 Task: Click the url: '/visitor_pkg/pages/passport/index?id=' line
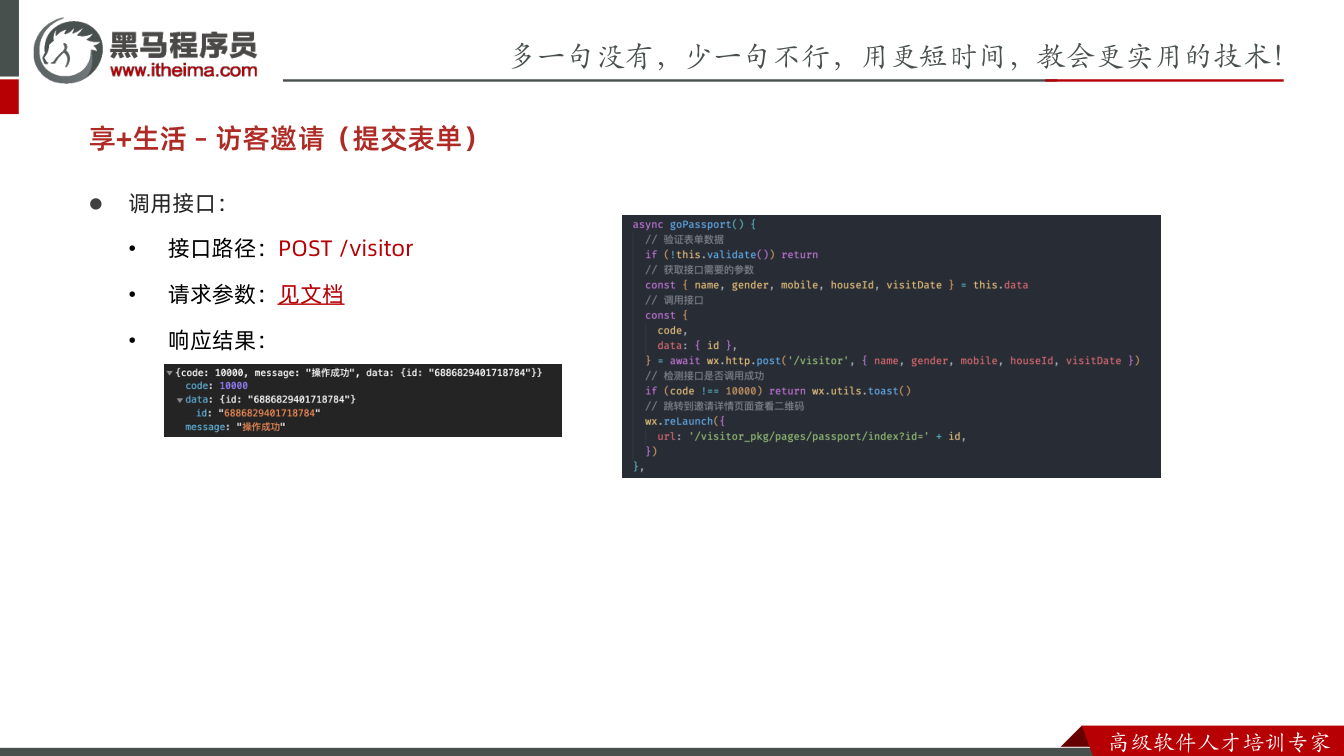(x=812, y=436)
